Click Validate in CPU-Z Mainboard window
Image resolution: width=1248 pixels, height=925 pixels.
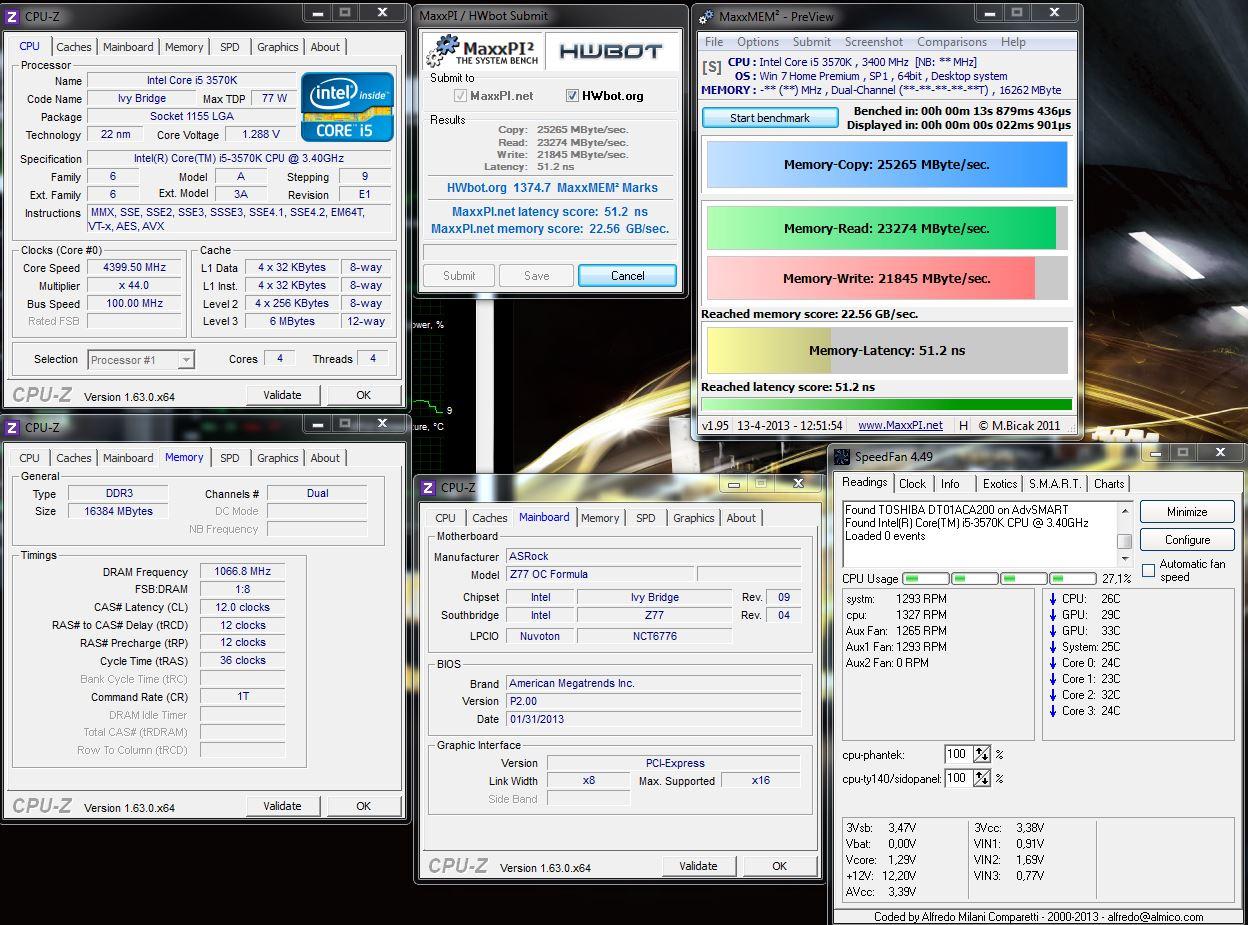pos(698,866)
